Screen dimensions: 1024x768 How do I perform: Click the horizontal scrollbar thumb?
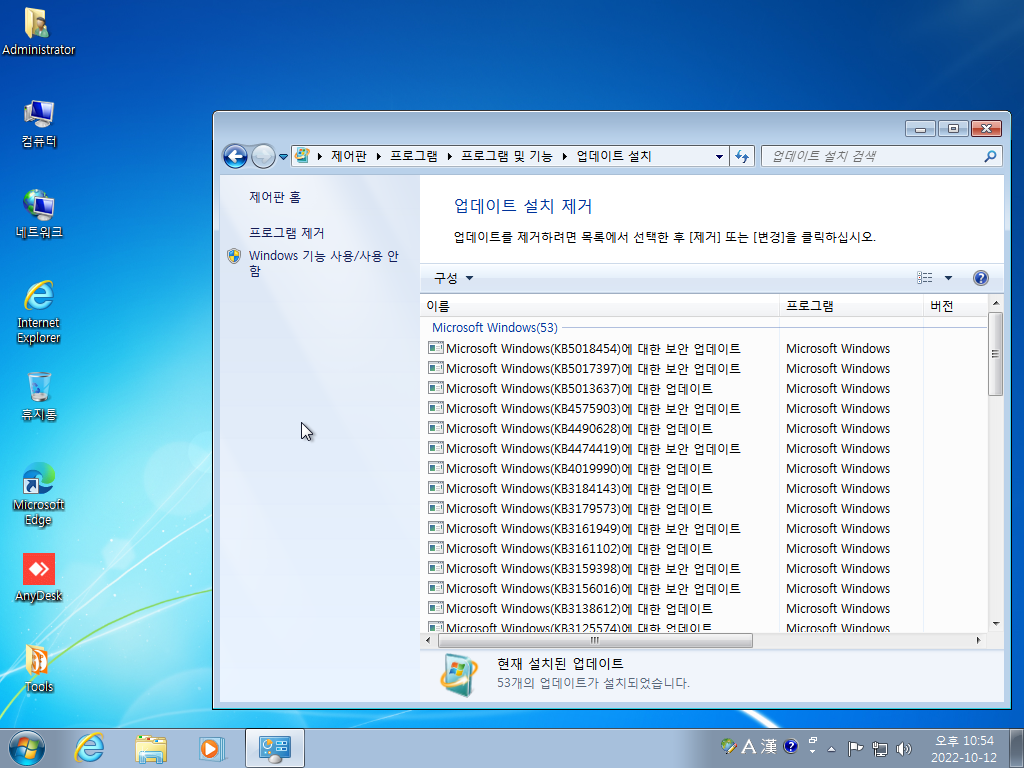(595, 641)
